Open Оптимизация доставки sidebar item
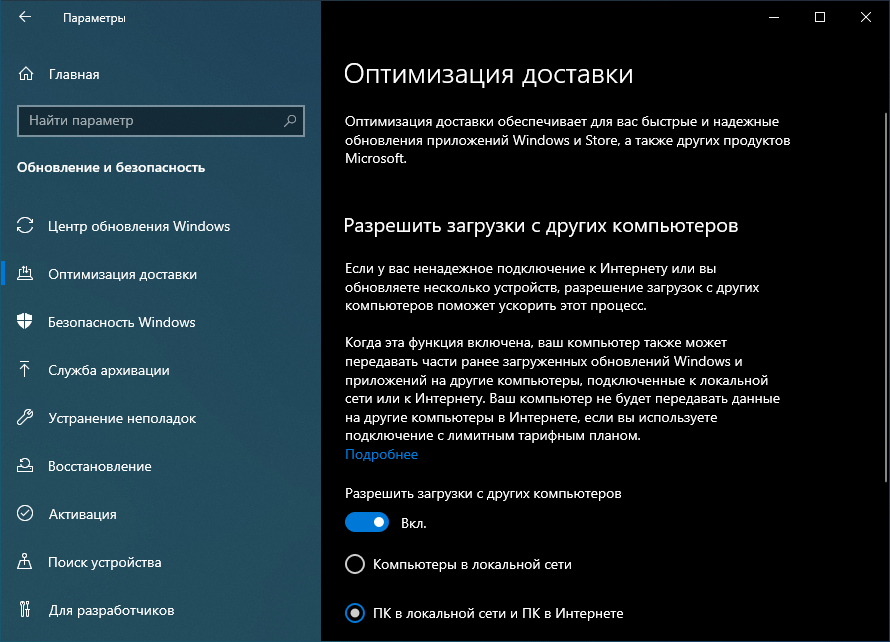The height and width of the screenshot is (642, 890). coord(122,274)
